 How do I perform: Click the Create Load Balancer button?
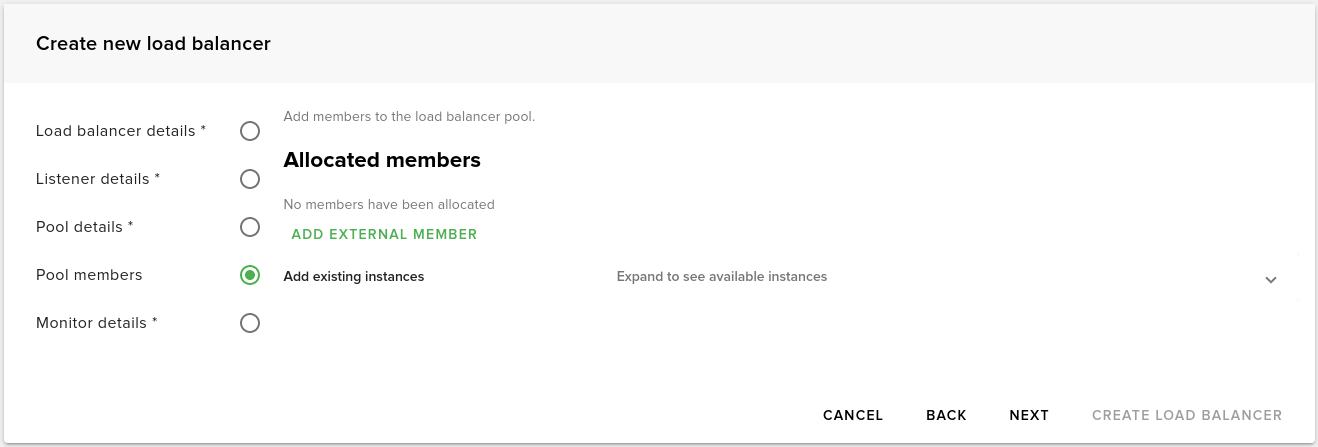tap(1187, 415)
